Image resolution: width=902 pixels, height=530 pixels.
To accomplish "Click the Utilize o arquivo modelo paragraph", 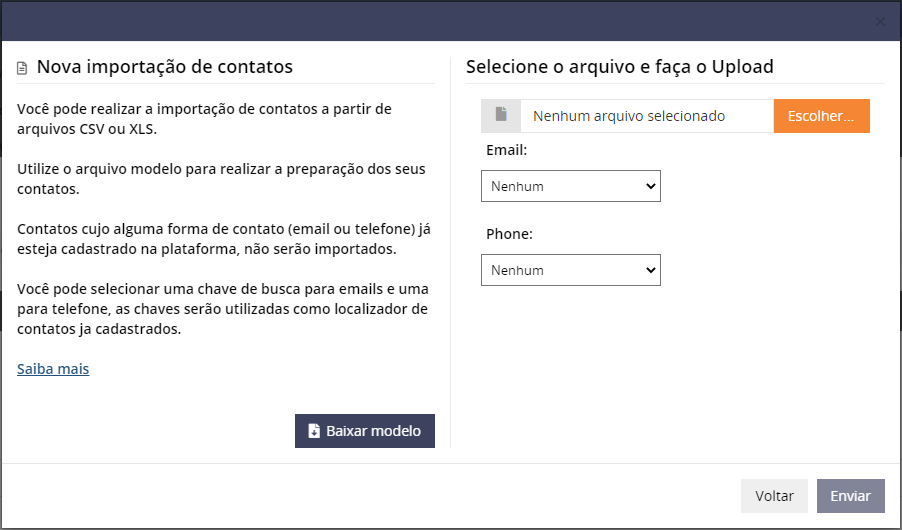I will point(221,179).
